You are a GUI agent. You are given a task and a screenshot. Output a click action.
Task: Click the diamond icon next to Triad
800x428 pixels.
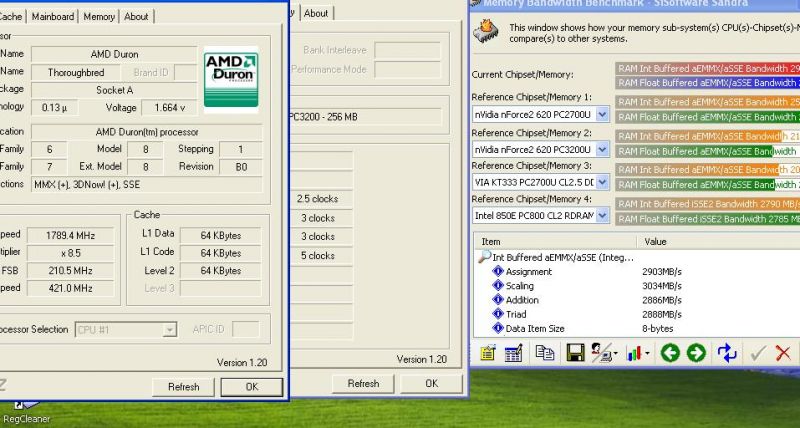[498, 314]
